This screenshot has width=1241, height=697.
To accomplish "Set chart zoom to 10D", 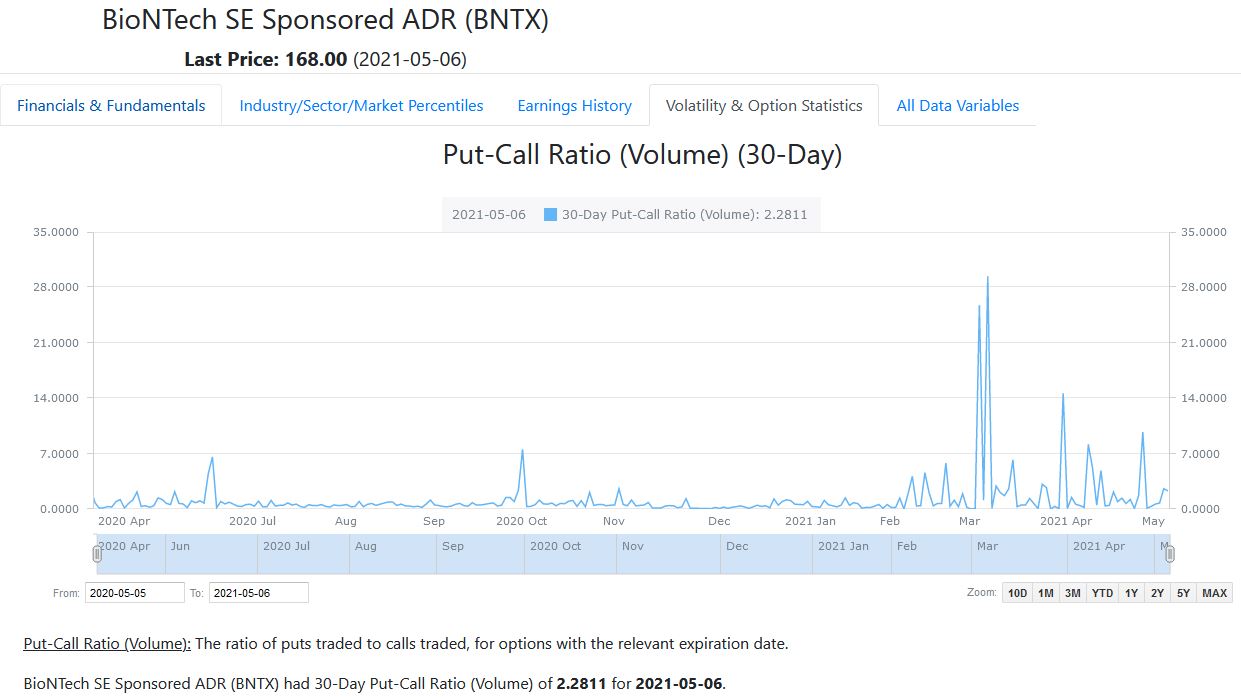I will pos(1017,593).
